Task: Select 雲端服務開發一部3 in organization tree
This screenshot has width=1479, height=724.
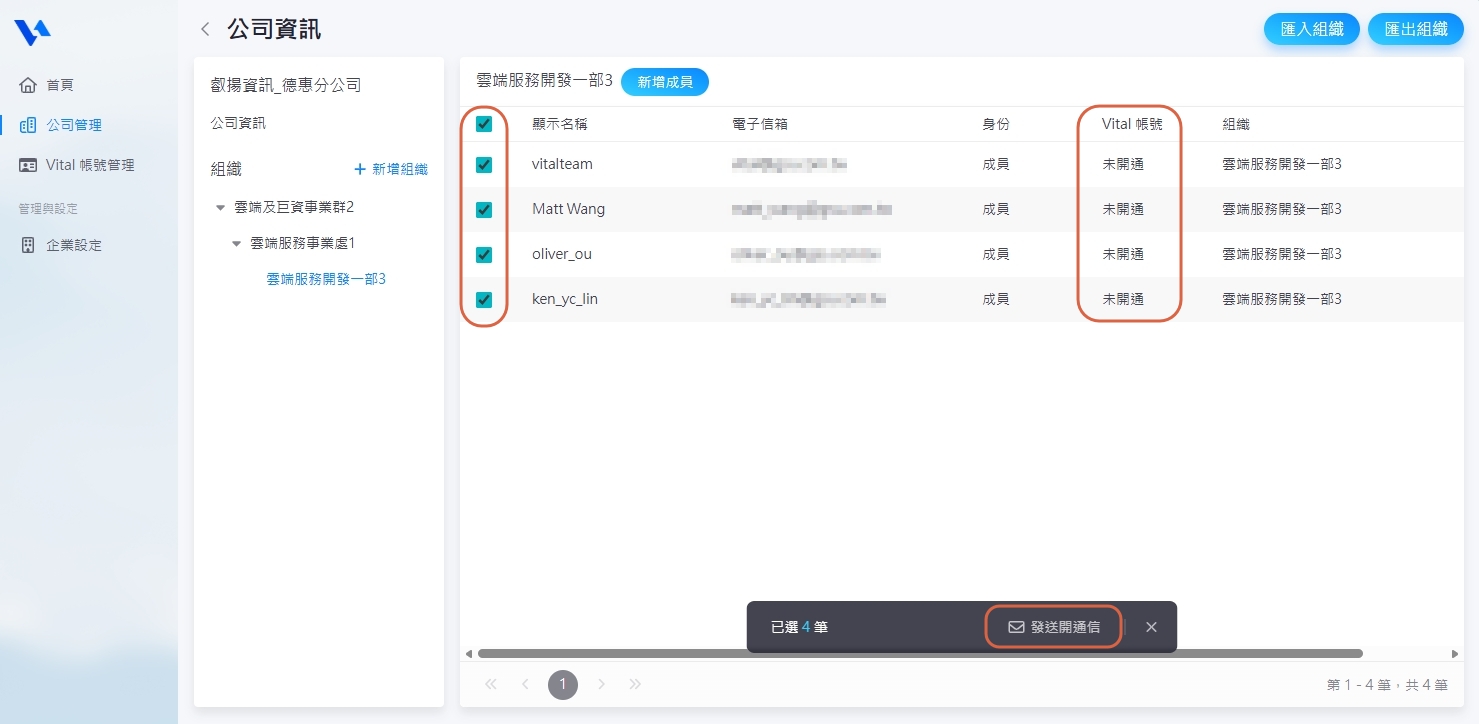Action: tap(326, 279)
